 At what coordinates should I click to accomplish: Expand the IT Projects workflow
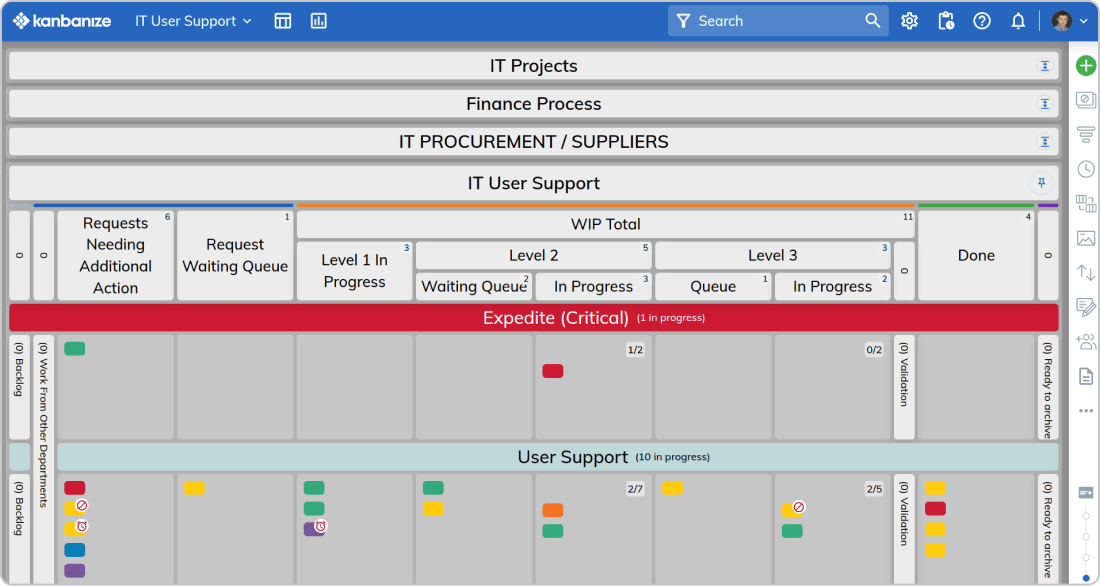(1045, 66)
